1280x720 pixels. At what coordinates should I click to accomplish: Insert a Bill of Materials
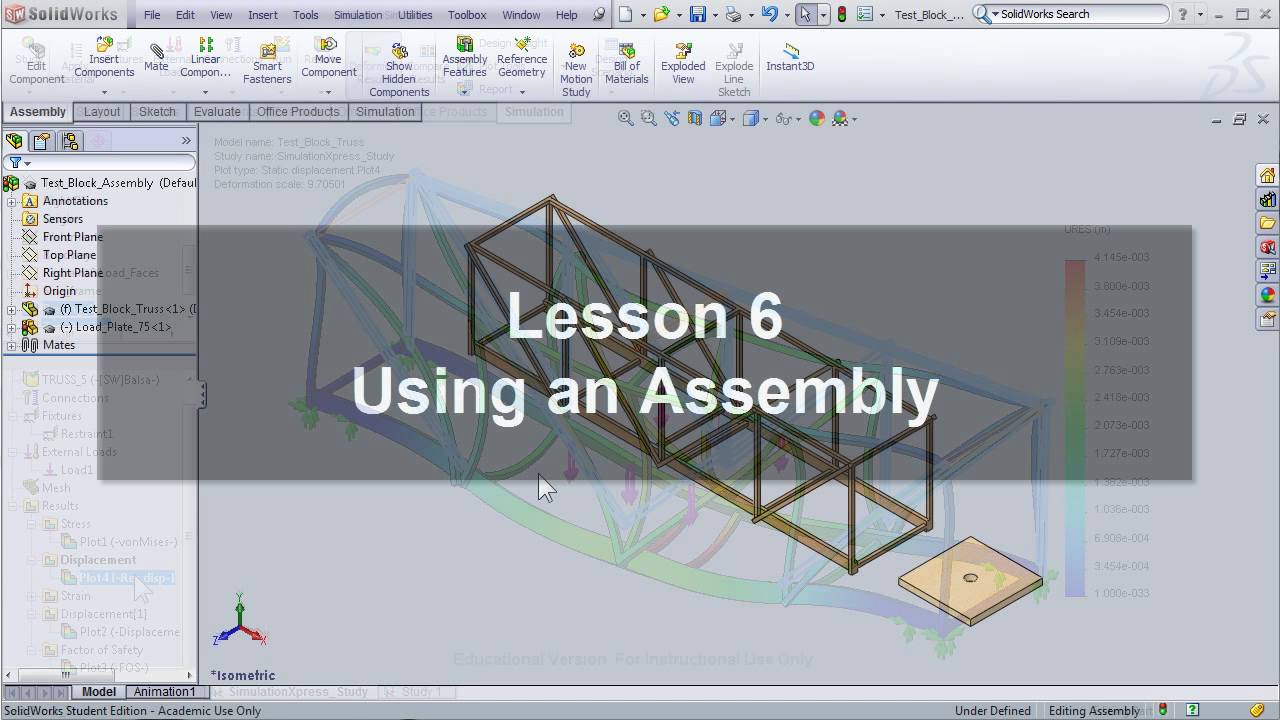[x=627, y=64]
